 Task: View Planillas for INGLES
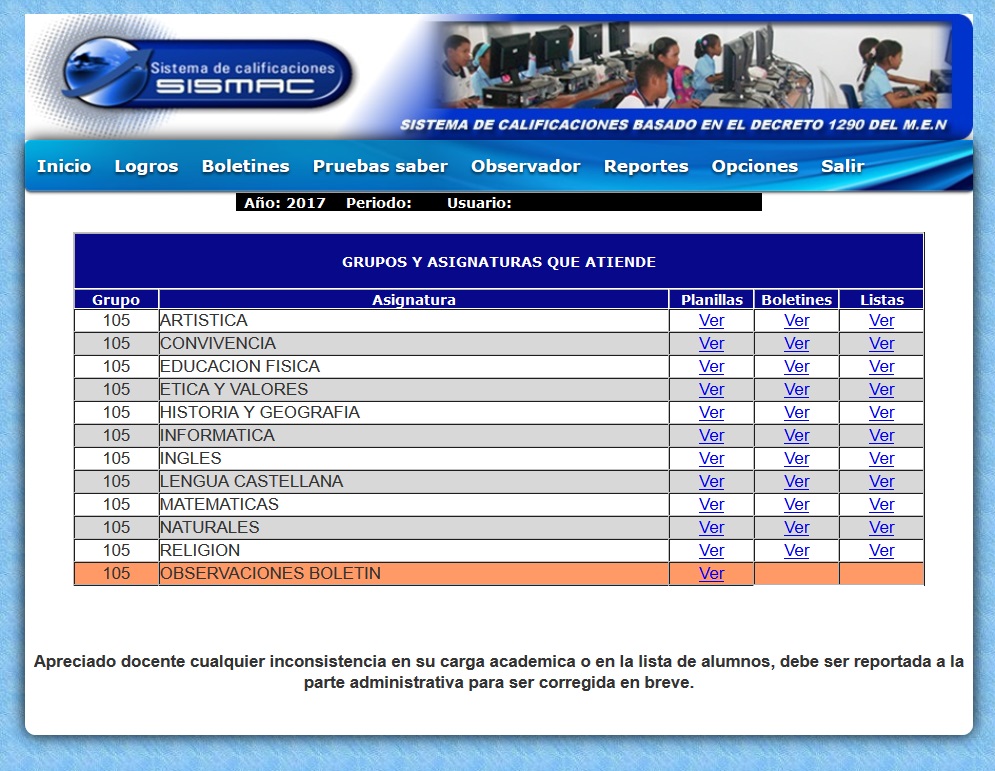[711, 458]
